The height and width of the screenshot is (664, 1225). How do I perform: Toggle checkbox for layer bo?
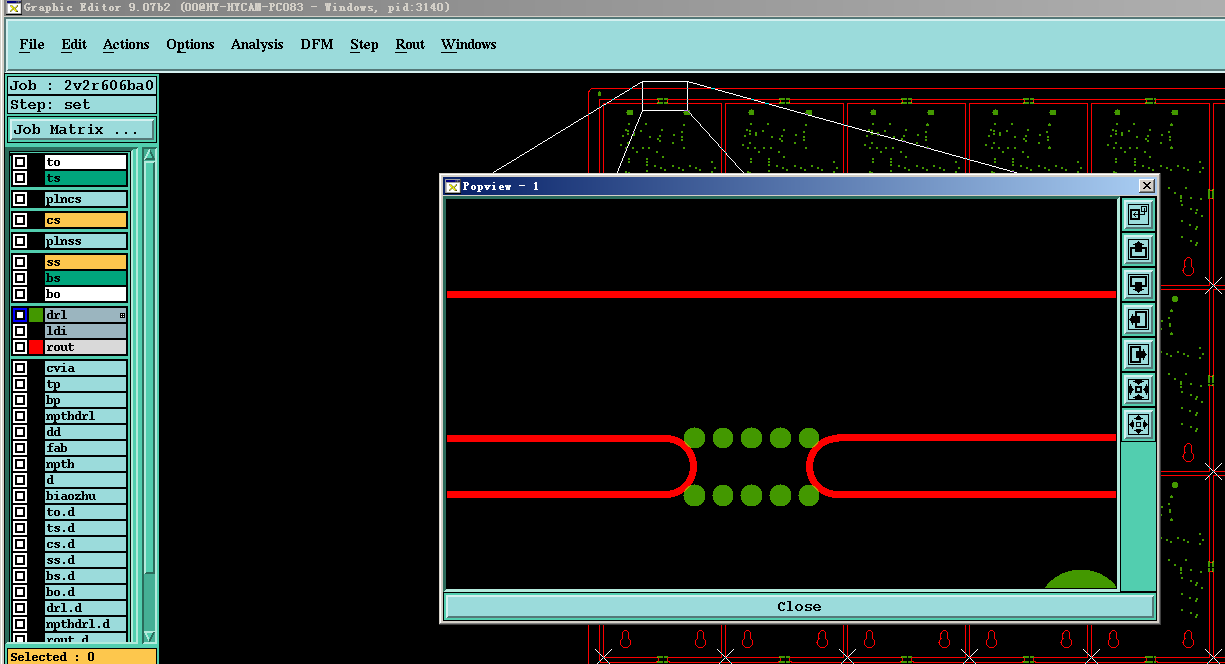coord(20,294)
